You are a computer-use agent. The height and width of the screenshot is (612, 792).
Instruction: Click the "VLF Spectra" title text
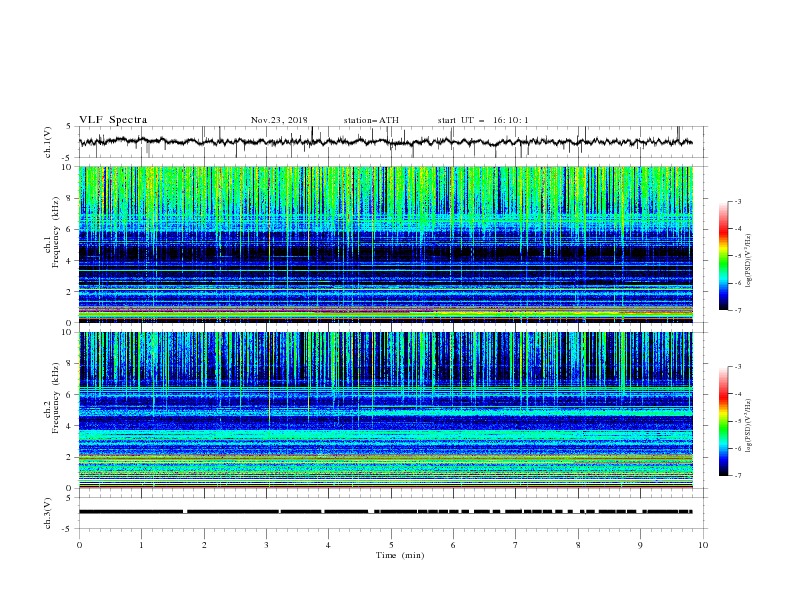click(x=113, y=120)
